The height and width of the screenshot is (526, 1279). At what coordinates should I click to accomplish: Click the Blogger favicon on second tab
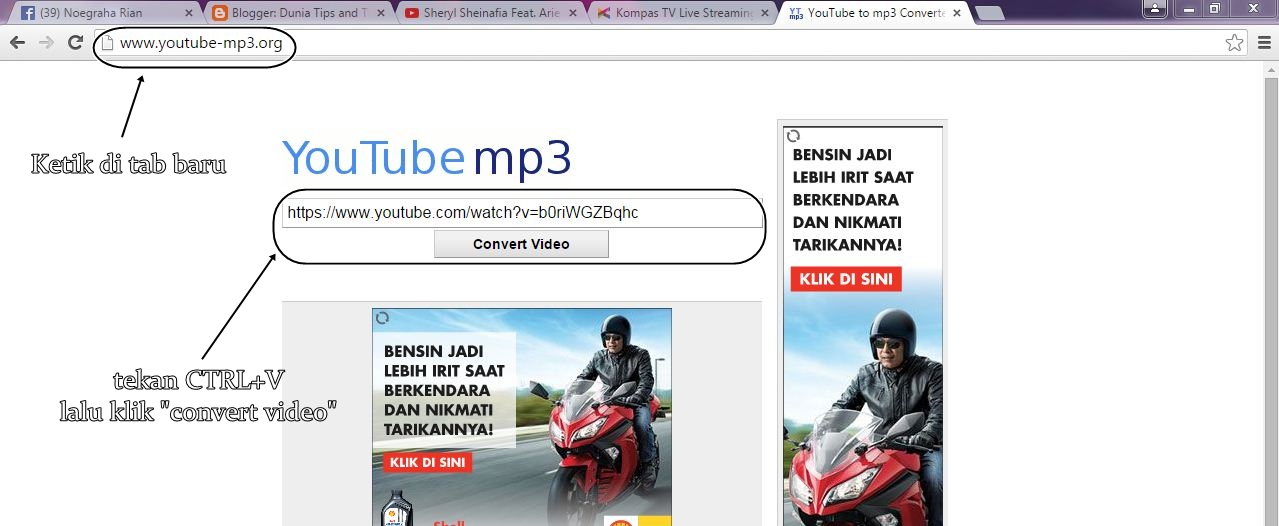[x=219, y=13]
